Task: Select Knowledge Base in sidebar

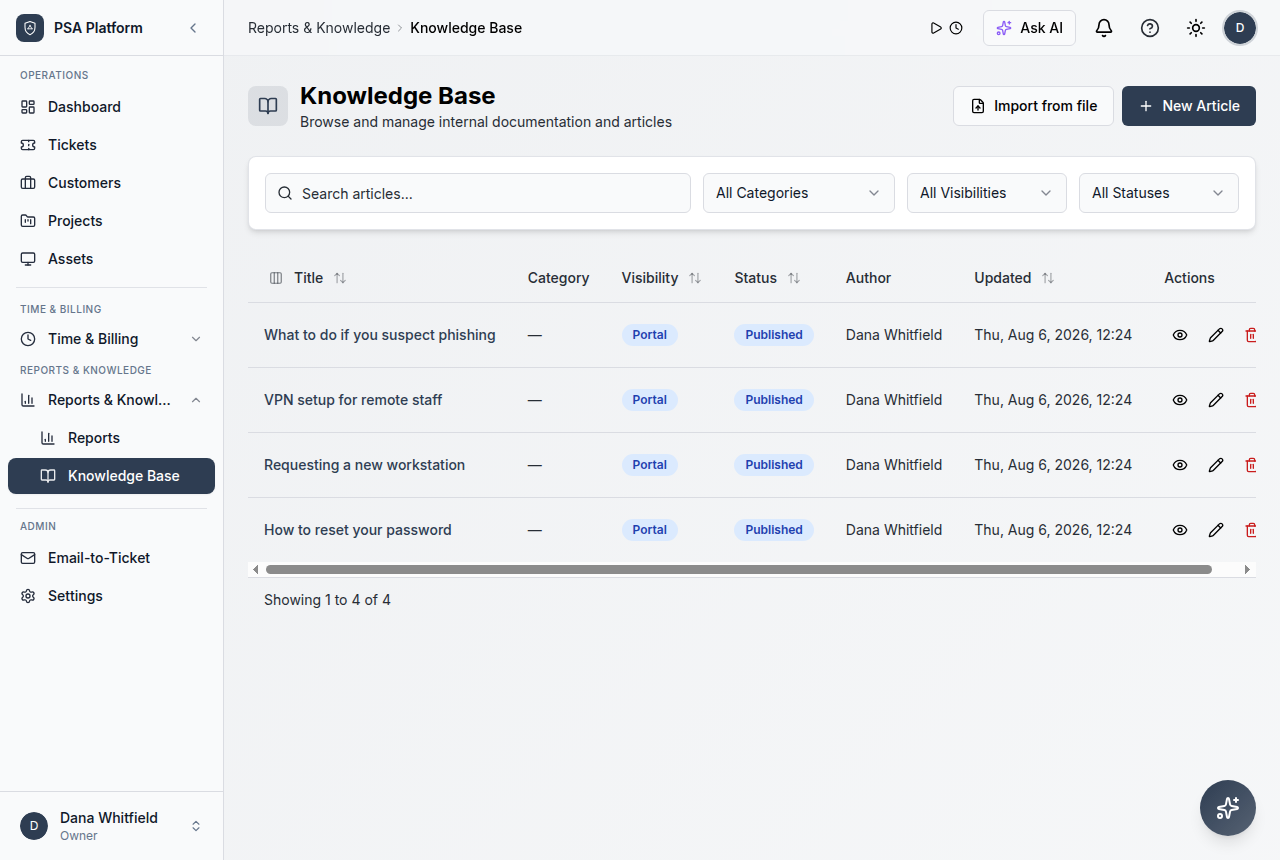Action: (111, 476)
